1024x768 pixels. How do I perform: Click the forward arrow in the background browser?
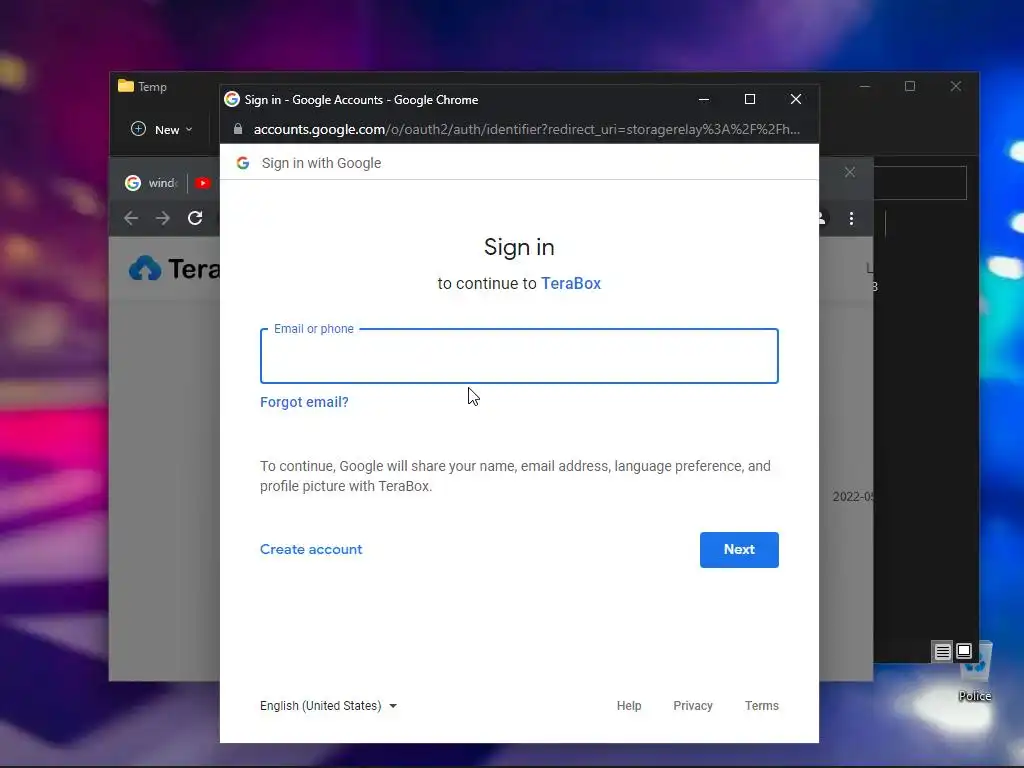click(163, 218)
